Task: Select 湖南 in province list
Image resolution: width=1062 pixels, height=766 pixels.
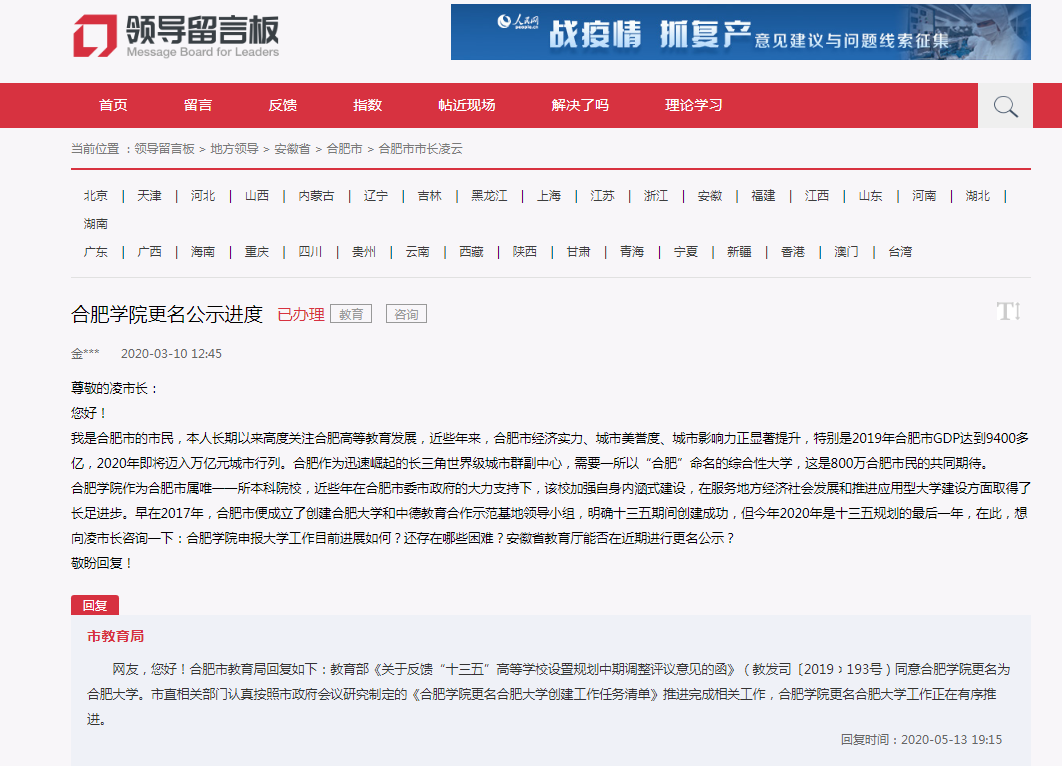Action: tap(95, 224)
